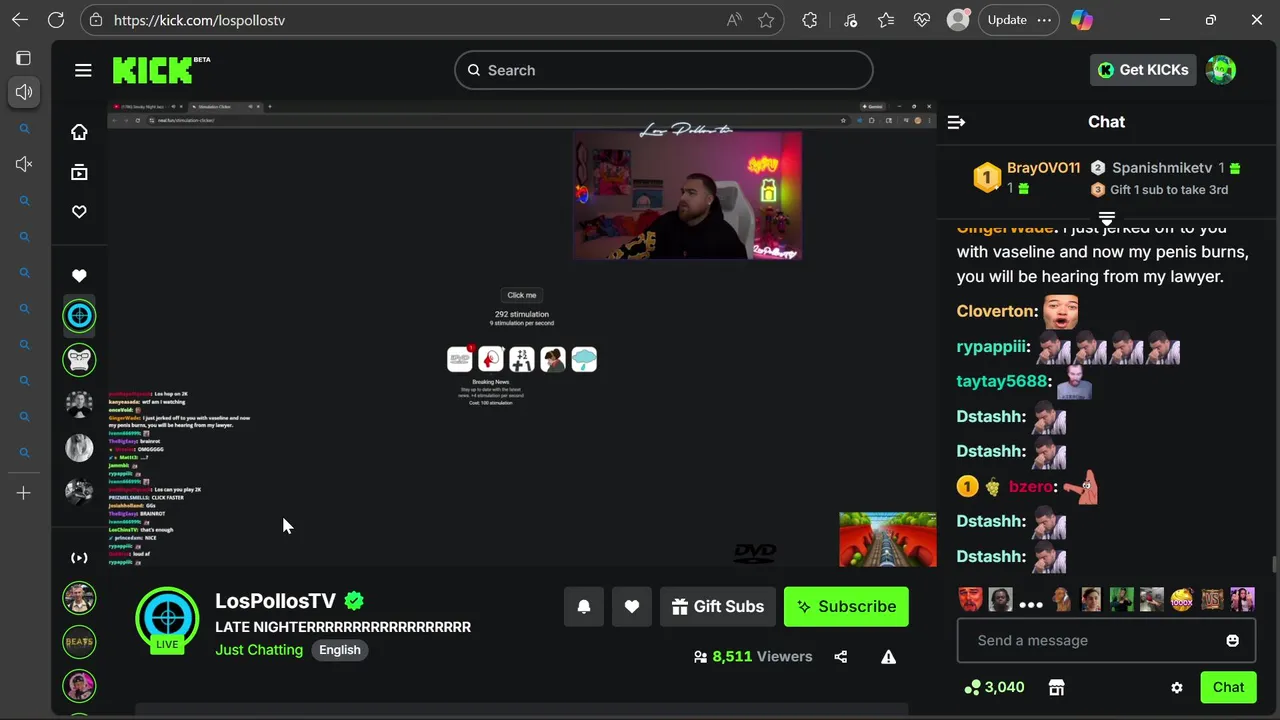Click chat username rypappiii

(991, 346)
